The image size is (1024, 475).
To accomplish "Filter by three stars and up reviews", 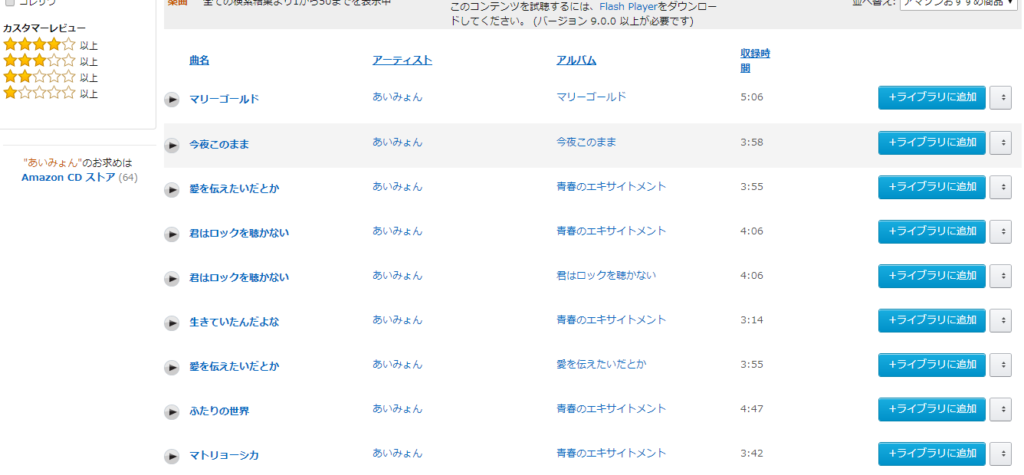I will tap(50, 61).
